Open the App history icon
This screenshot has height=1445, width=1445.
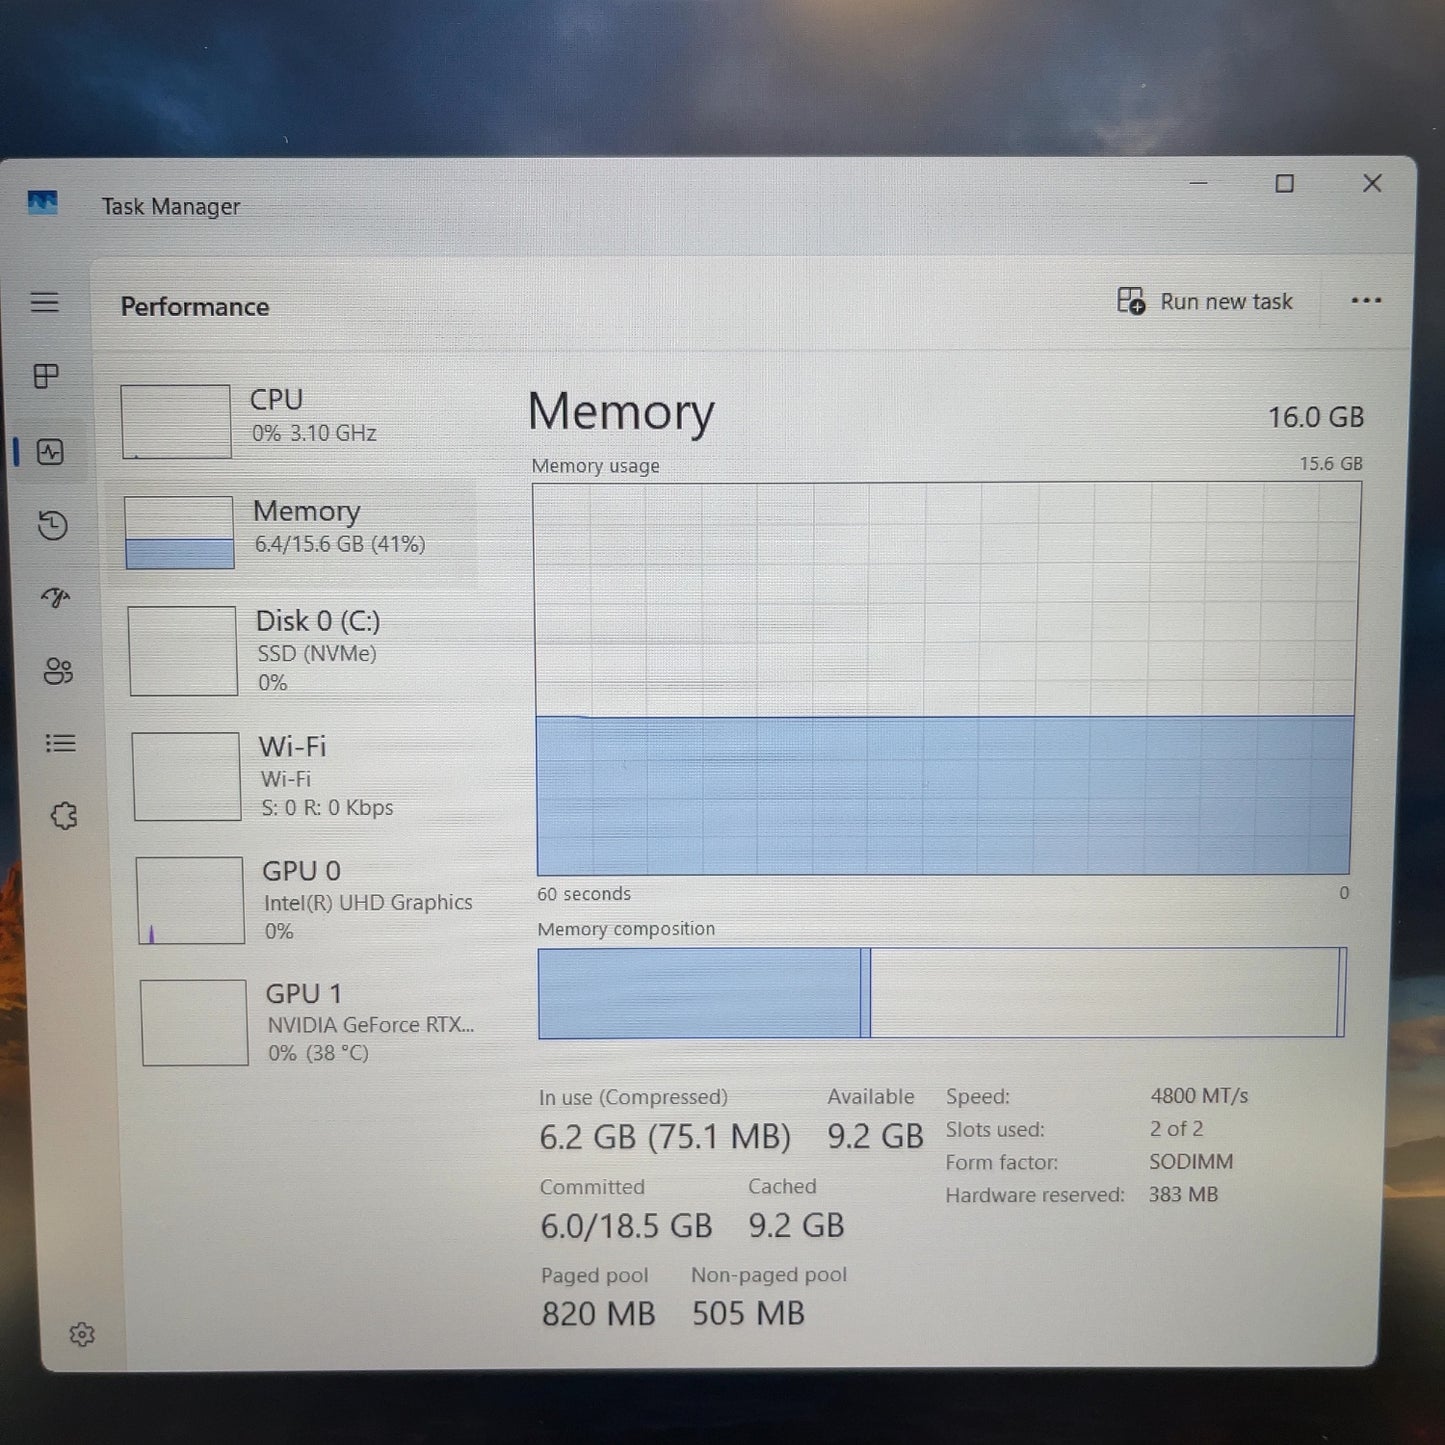(x=52, y=525)
